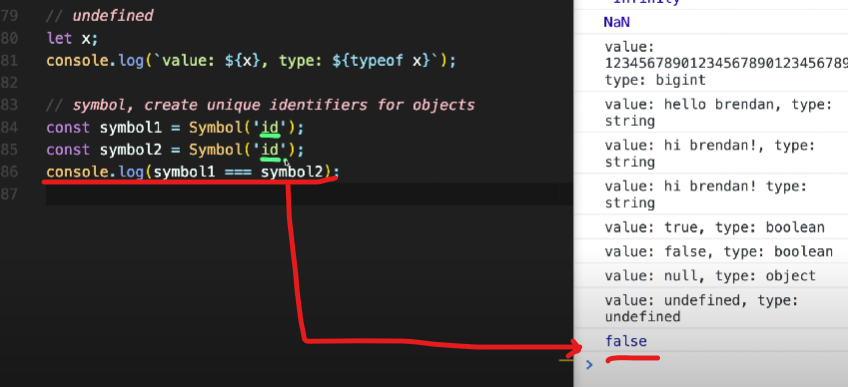
Task: Click the 'const symbol2' declaration line
Action: [x=176, y=150]
